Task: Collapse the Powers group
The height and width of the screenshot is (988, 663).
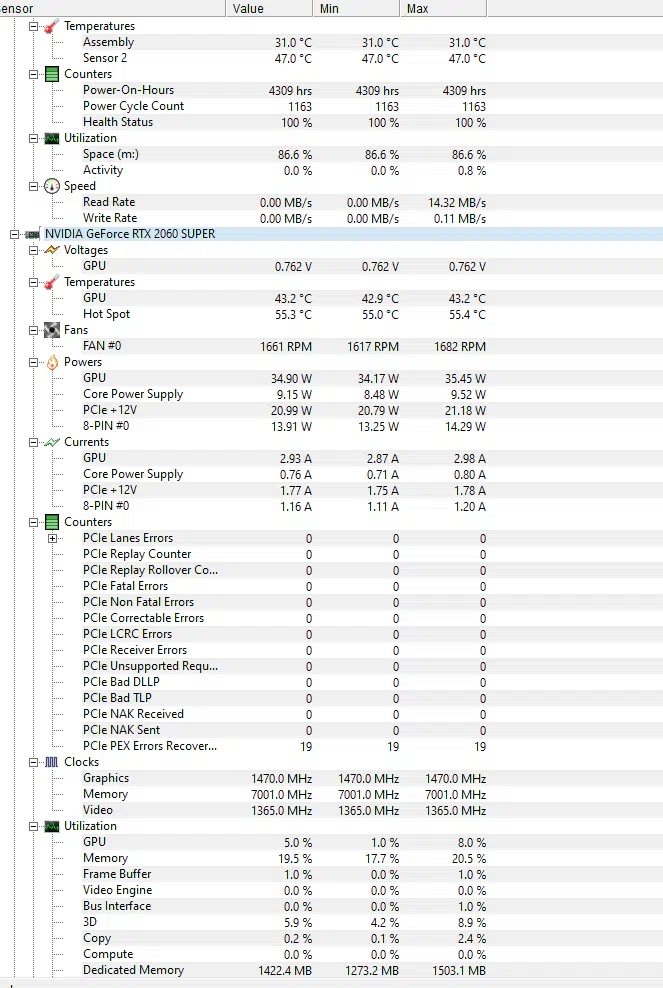Action: click(33, 362)
